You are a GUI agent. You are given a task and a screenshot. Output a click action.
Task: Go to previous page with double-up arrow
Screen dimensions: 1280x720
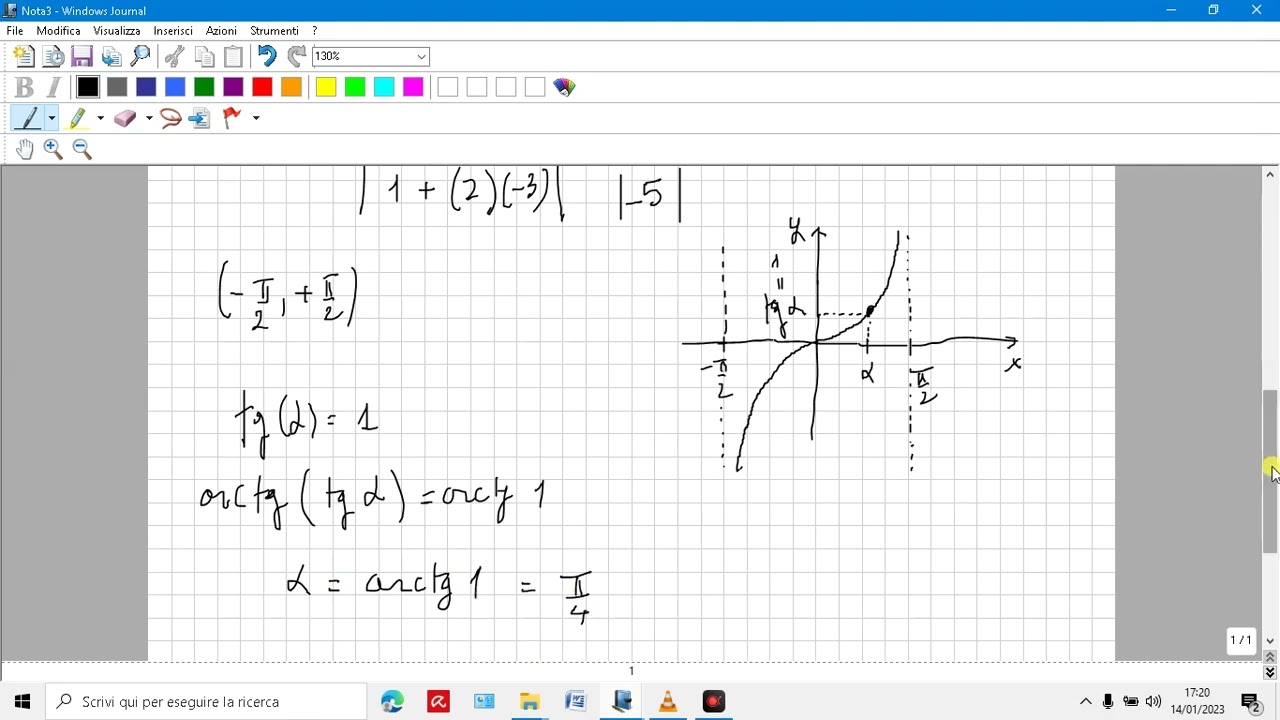[1270, 657]
